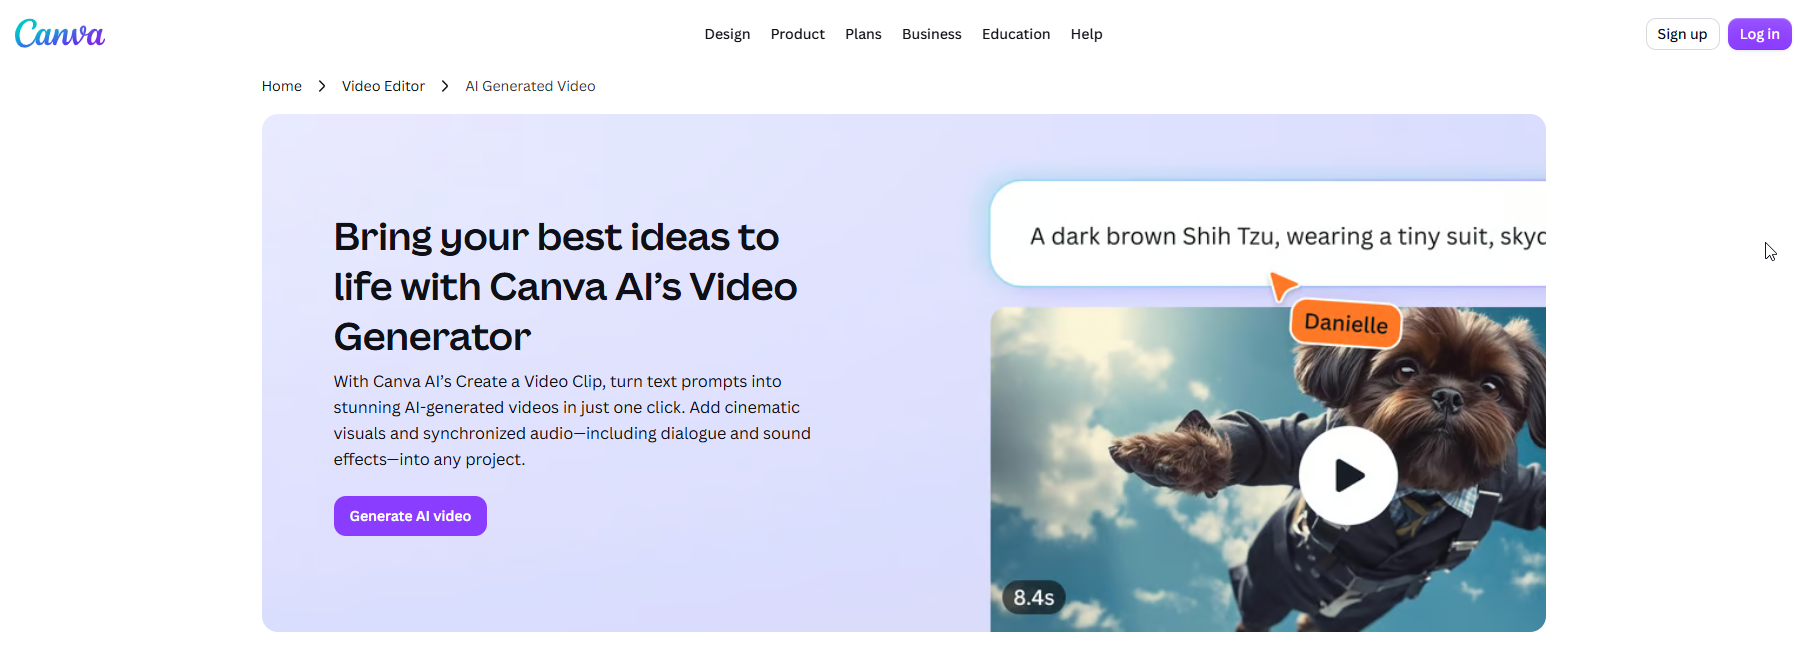The height and width of the screenshot is (667, 1811).
Task: Click the AI Generated Video breadcrumb
Action: pos(530,86)
